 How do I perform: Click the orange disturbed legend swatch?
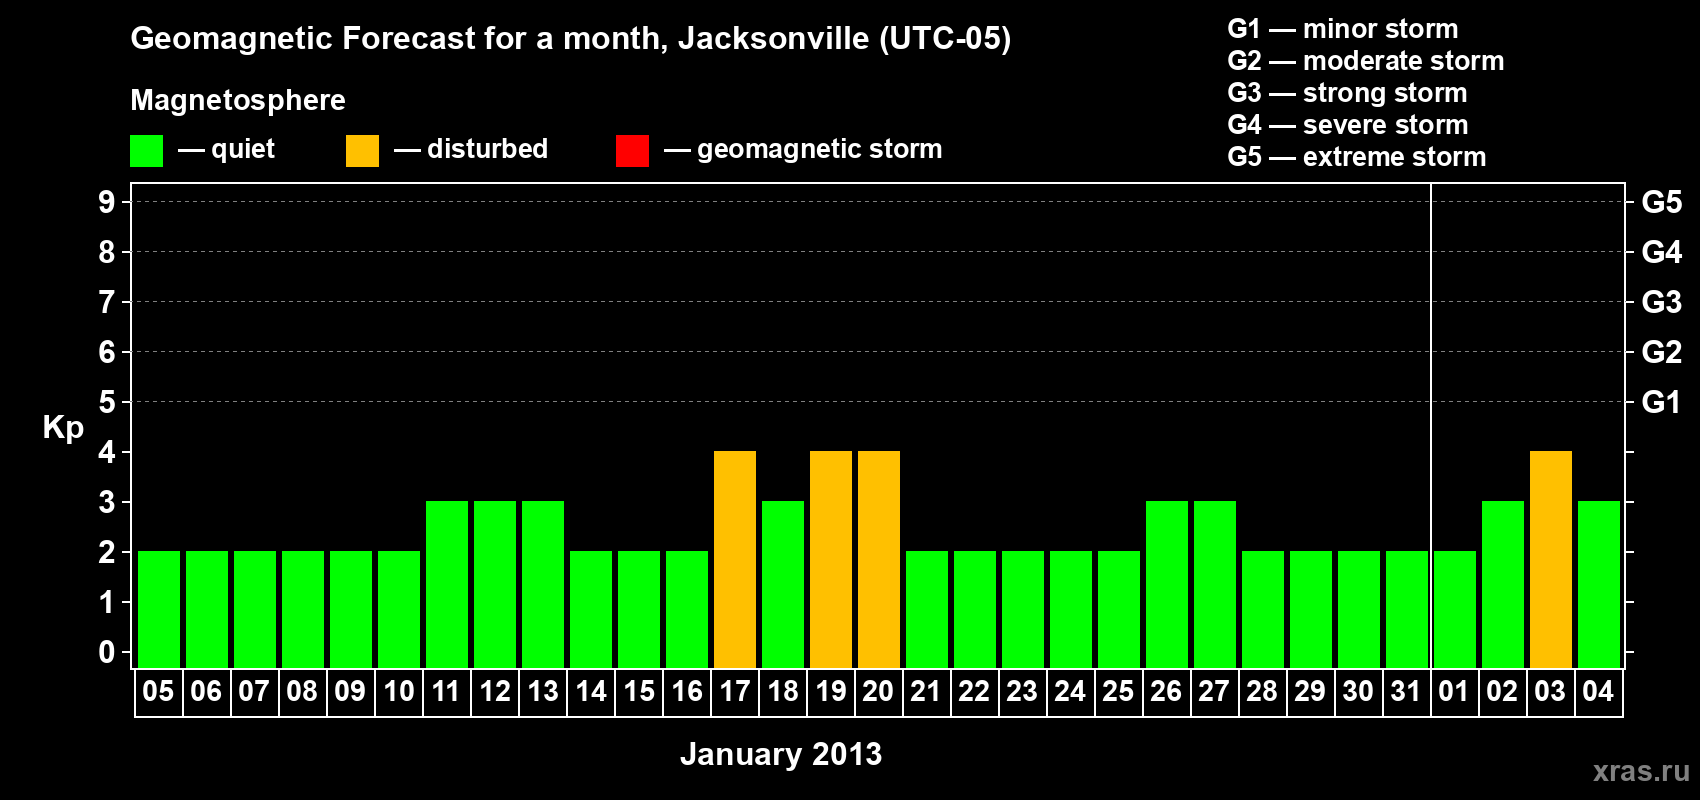(362, 151)
